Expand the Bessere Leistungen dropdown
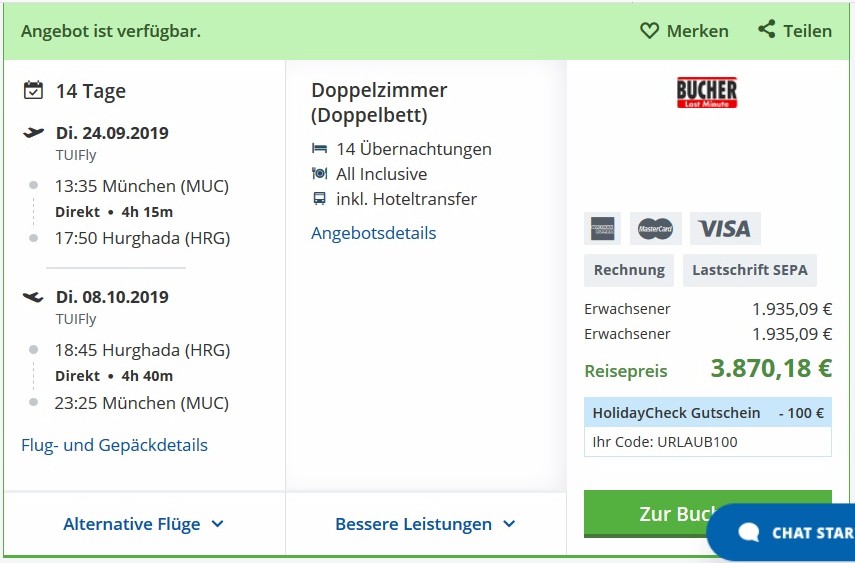Viewport: 855px width, 563px height. click(x=425, y=524)
